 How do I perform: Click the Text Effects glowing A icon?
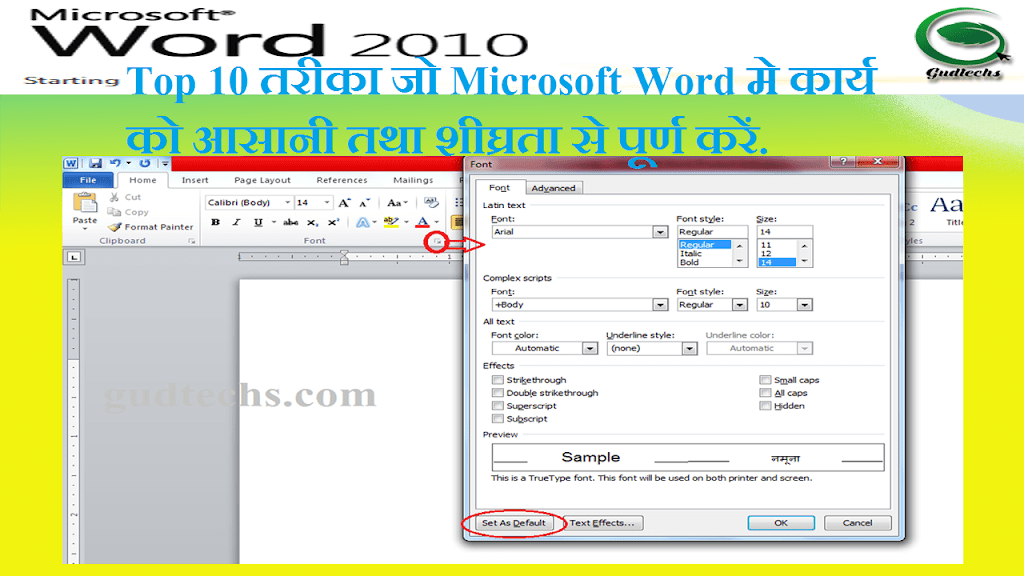362,222
